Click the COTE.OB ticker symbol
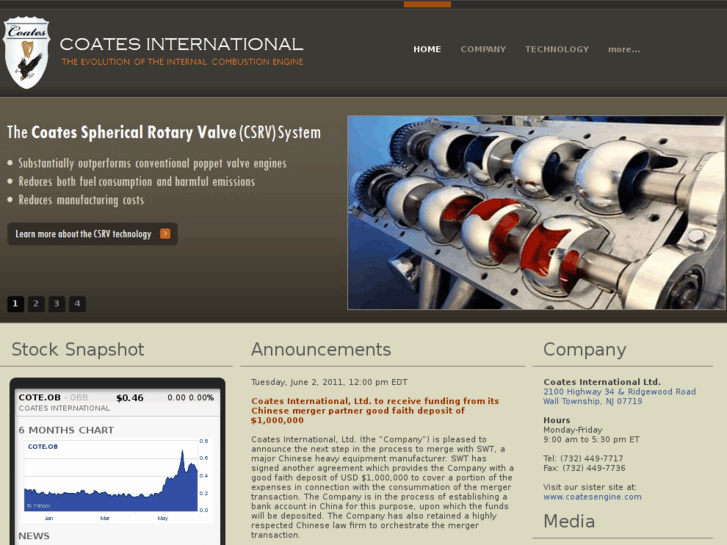 tap(39, 398)
